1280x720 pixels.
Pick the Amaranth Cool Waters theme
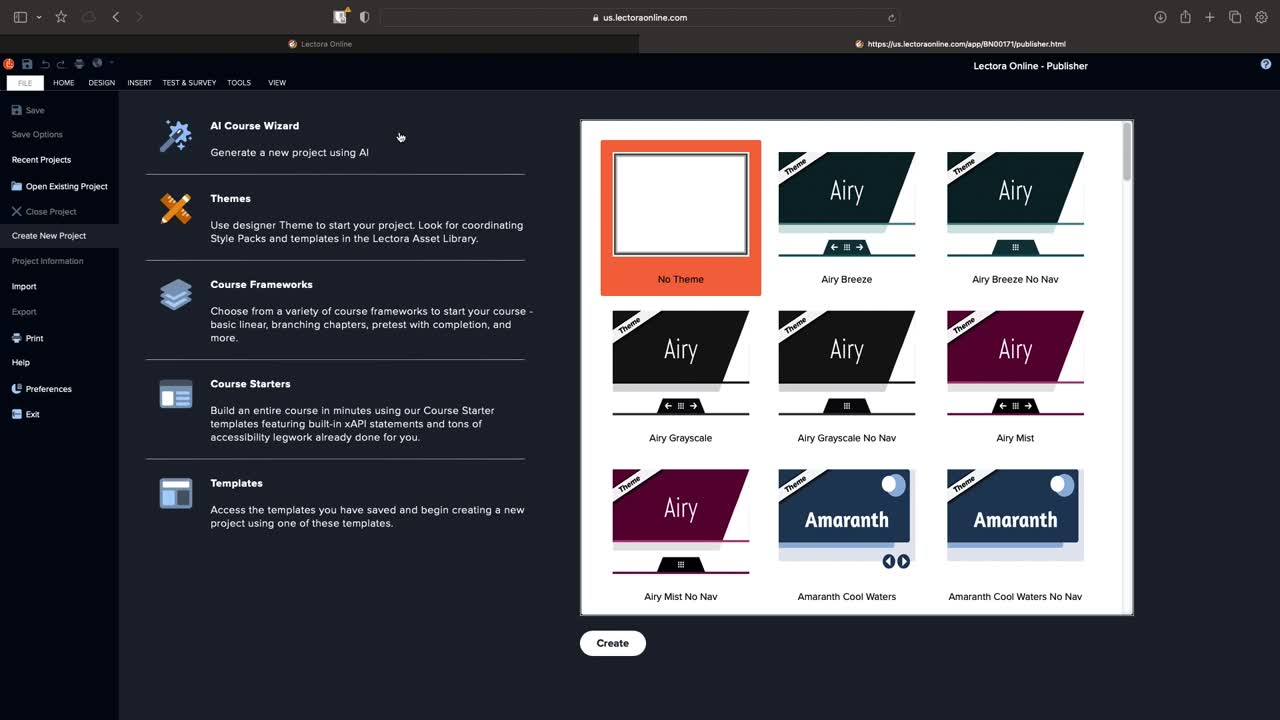point(847,520)
